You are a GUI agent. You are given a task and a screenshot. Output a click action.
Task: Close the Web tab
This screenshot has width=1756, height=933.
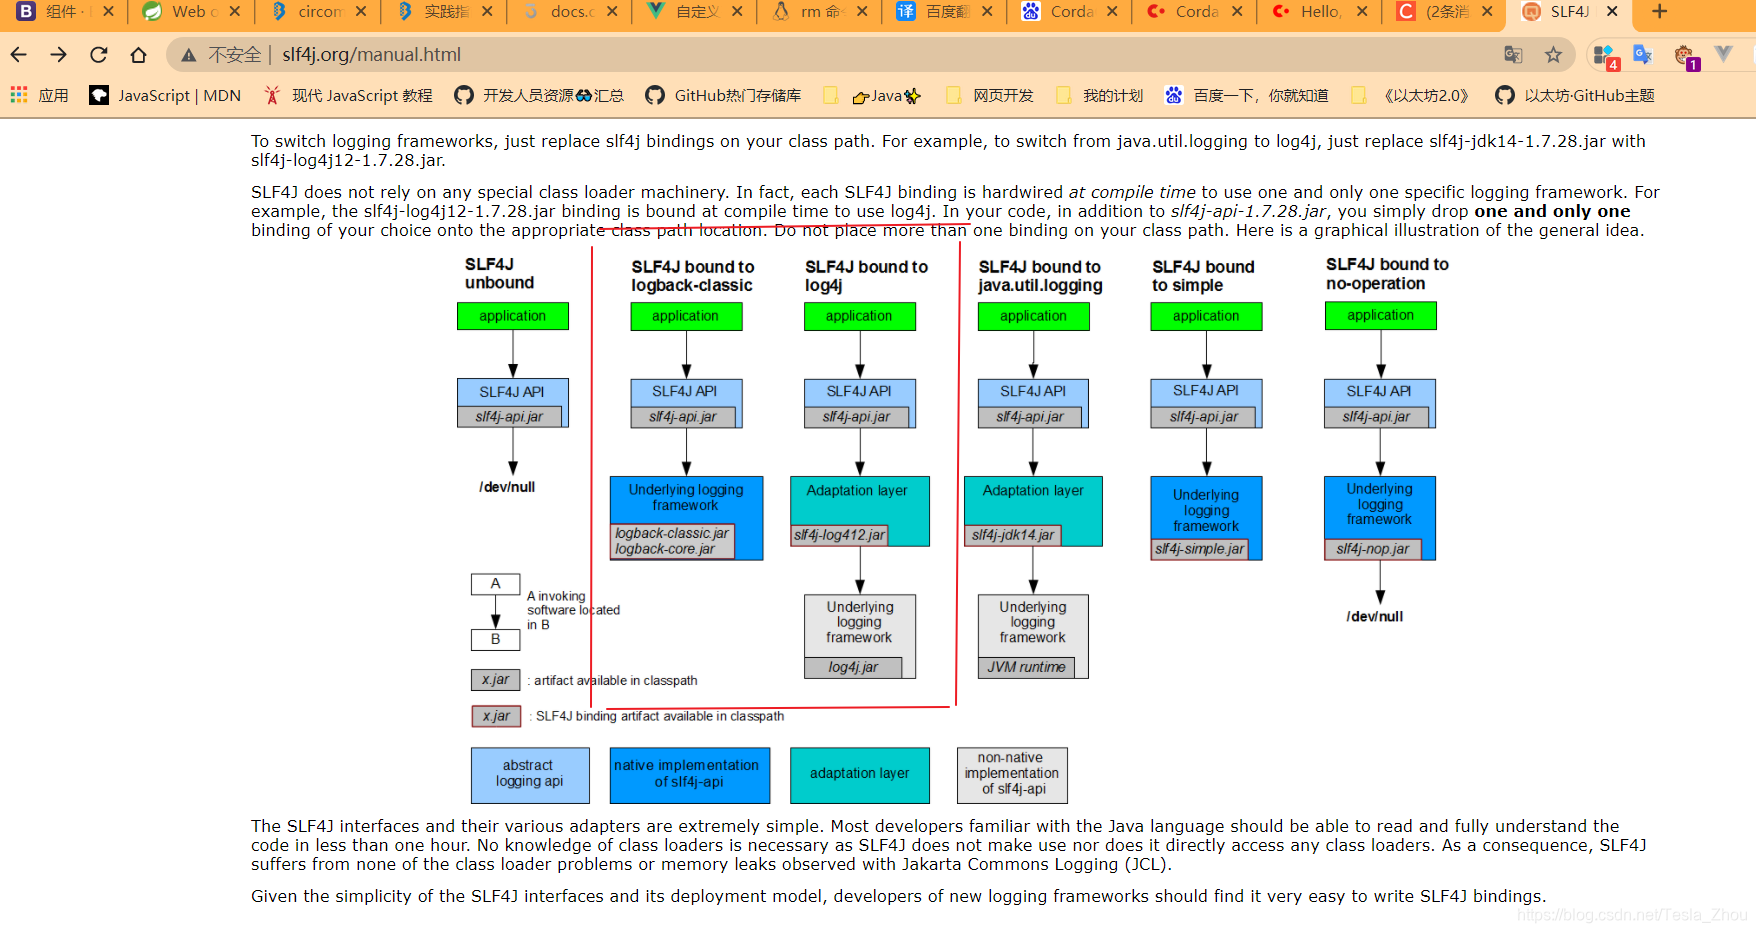[234, 12]
